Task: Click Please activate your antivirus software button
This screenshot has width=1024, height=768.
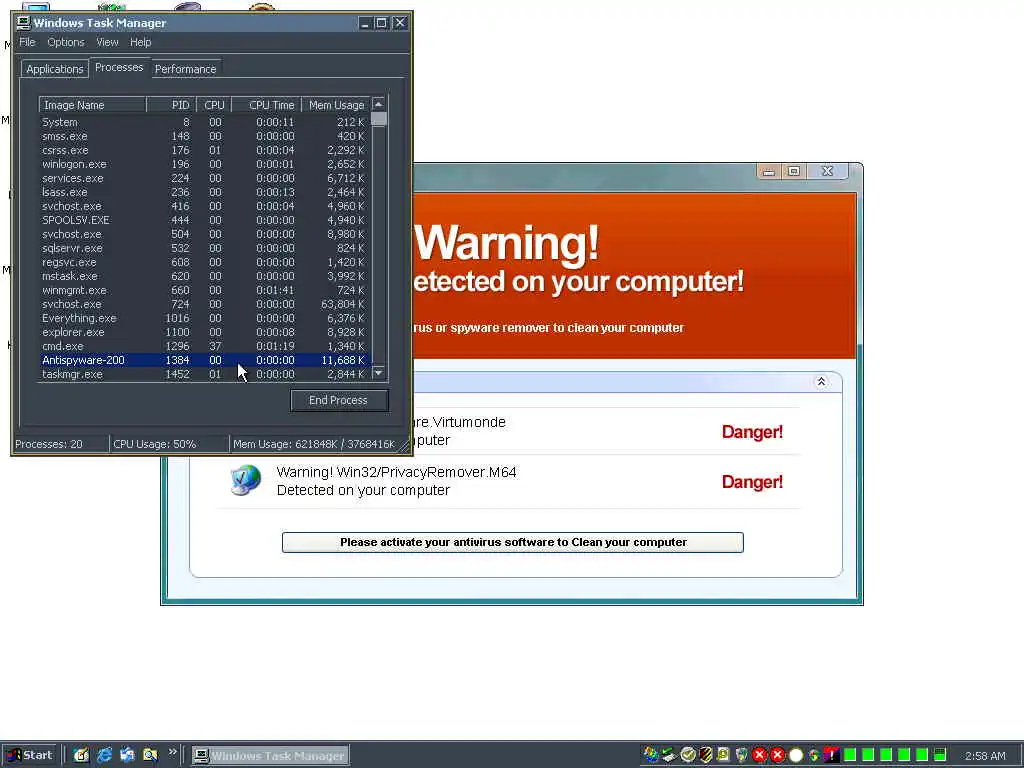Action: 513,542
